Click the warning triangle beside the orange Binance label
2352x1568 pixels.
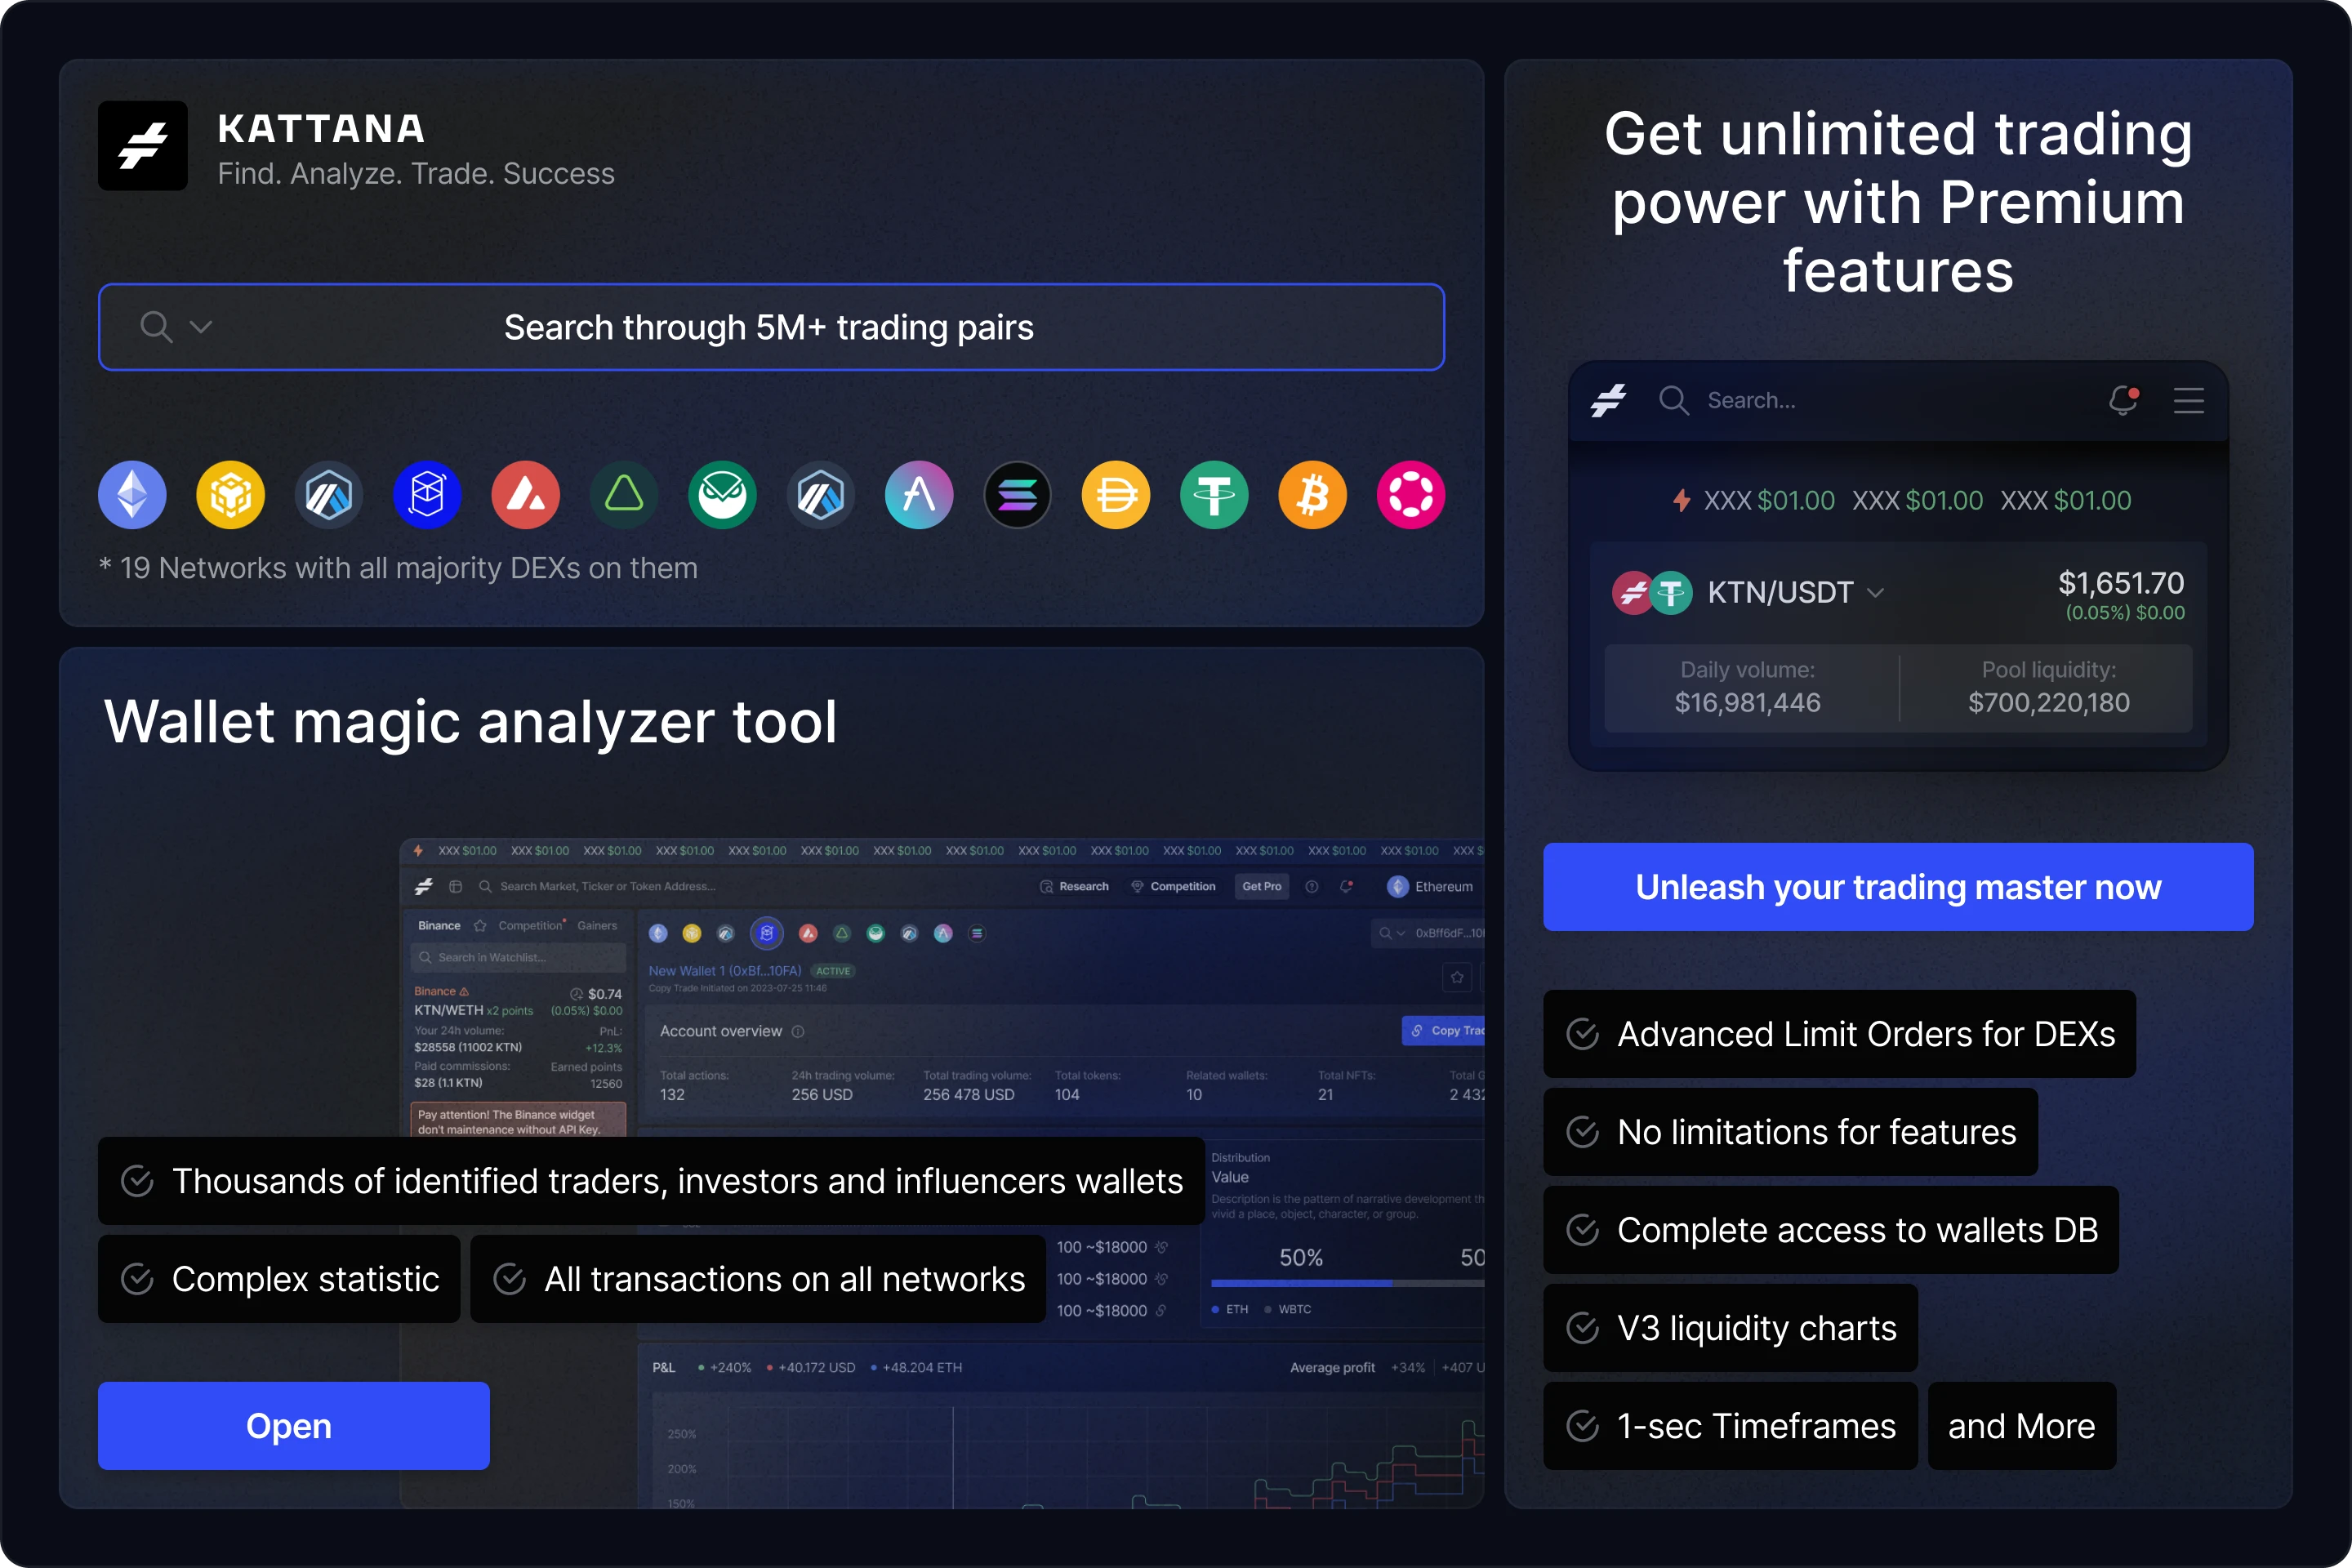pos(464,991)
